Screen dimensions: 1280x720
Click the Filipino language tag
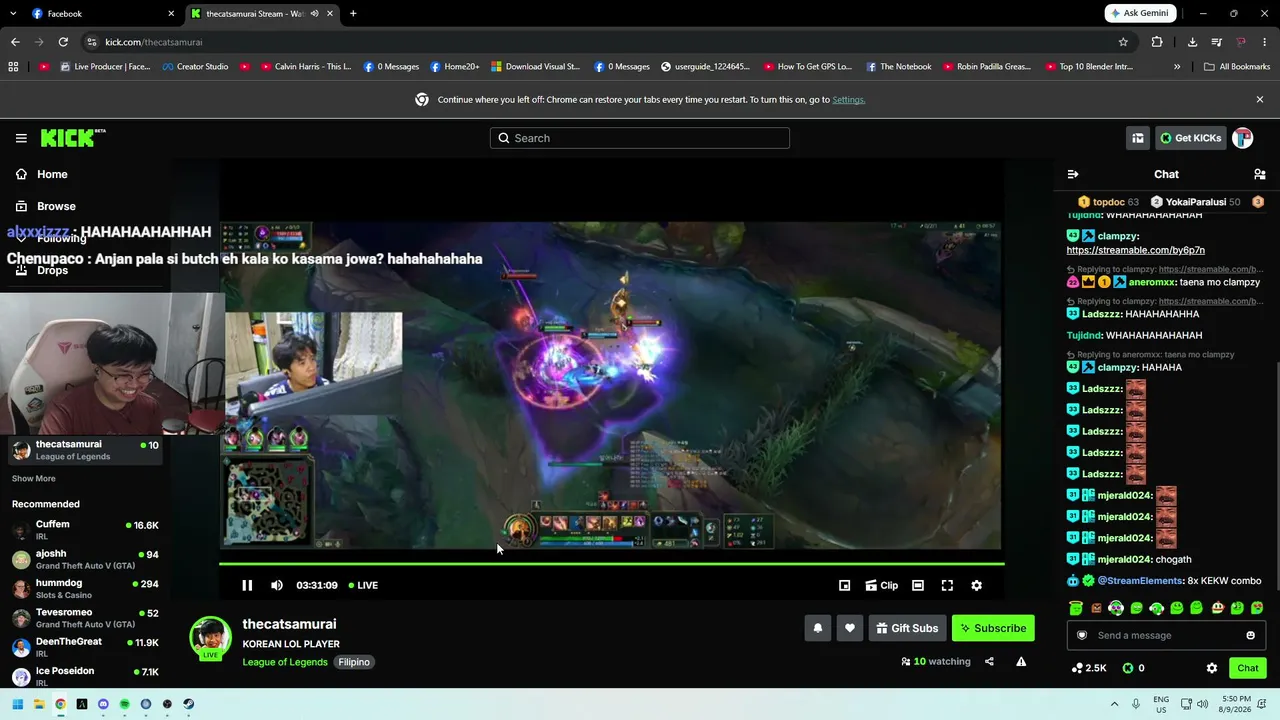tap(354, 662)
